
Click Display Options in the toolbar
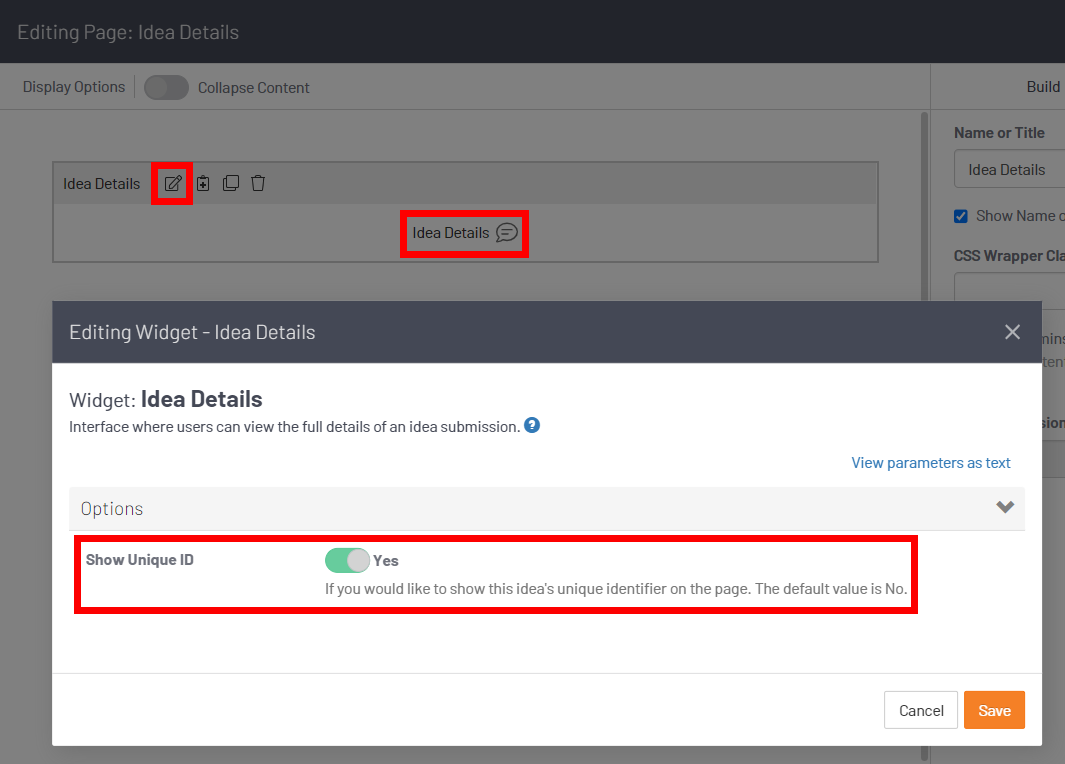coord(74,87)
